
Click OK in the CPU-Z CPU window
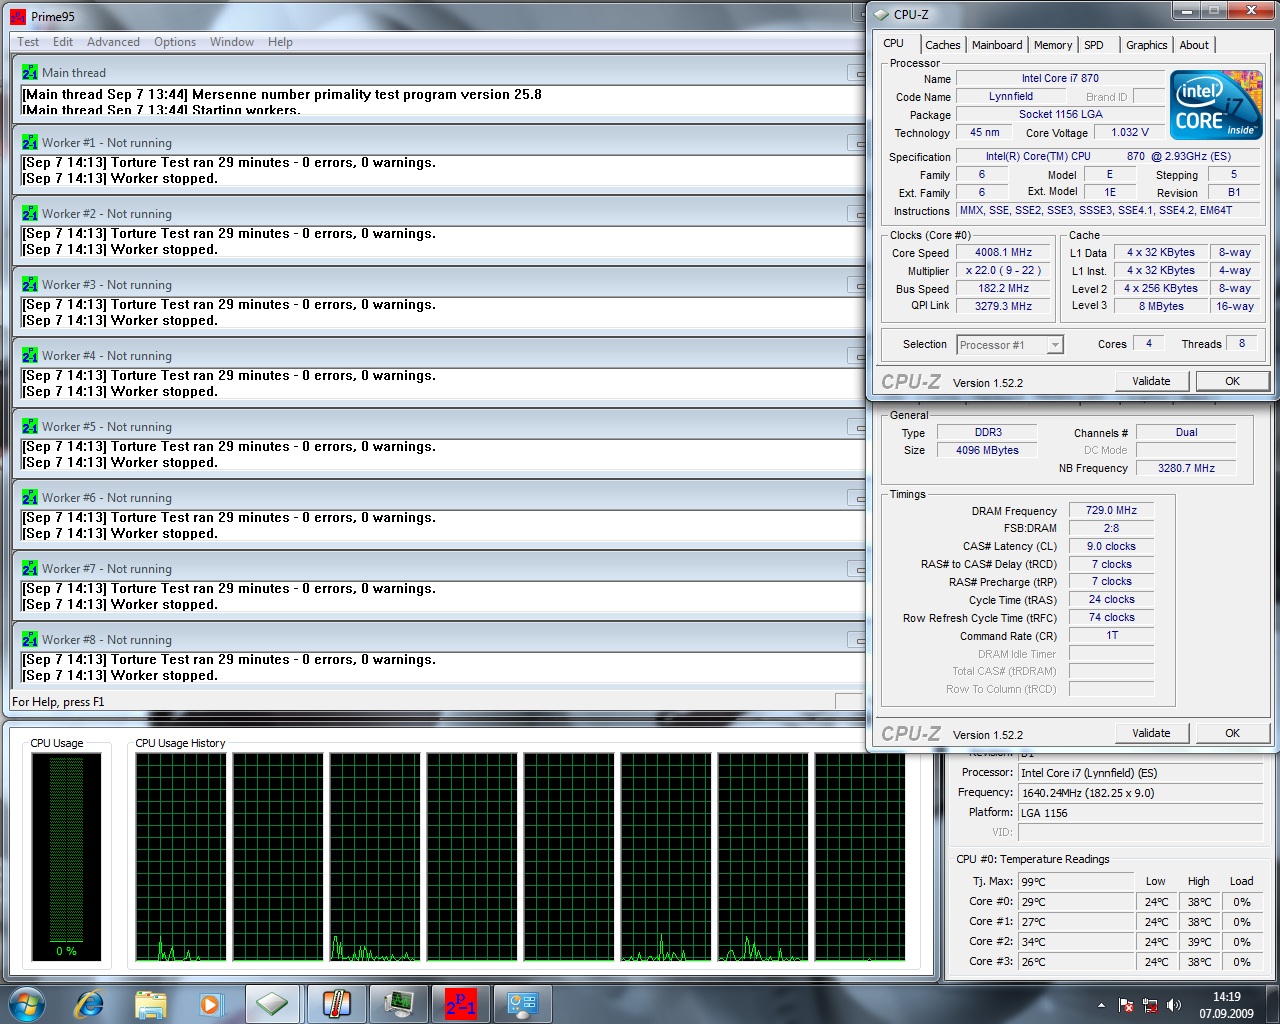pos(1232,381)
